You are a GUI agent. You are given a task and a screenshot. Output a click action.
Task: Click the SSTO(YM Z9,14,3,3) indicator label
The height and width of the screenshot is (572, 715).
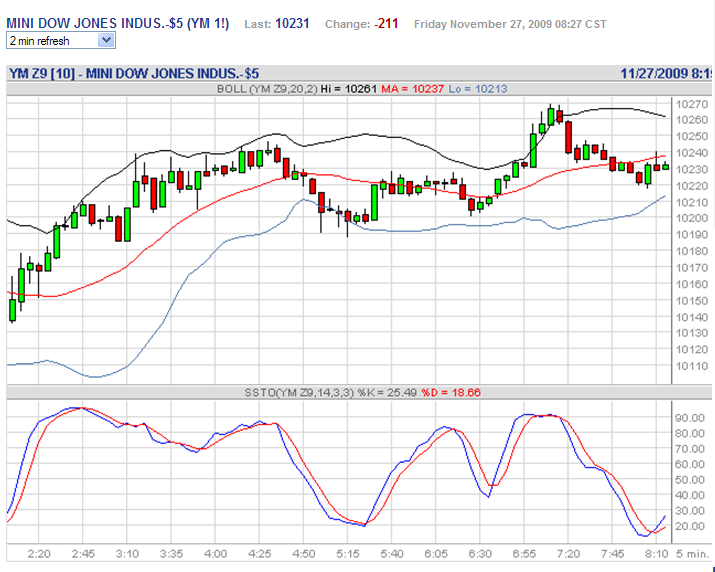click(x=299, y=392)
